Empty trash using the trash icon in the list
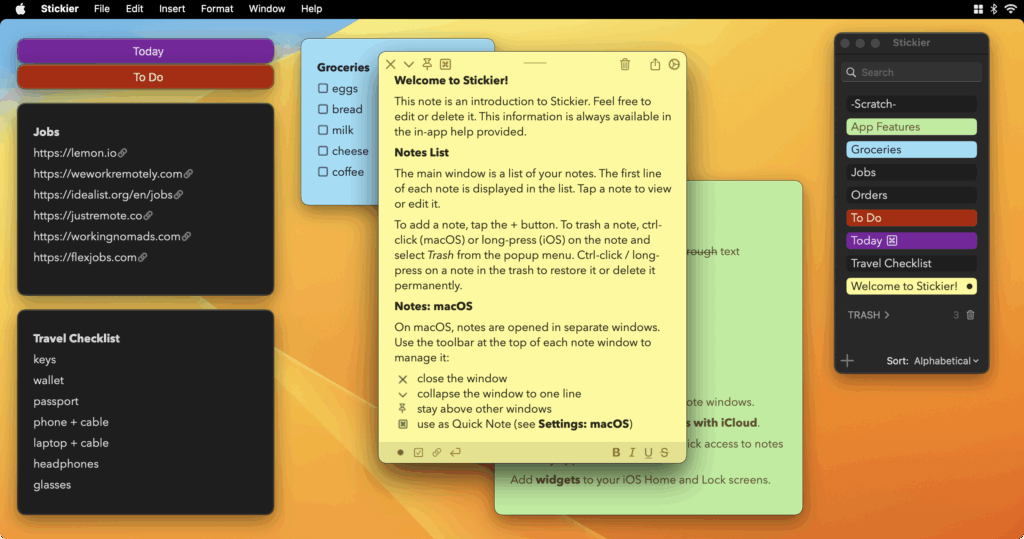1024x539 pixels. point(970,315)
